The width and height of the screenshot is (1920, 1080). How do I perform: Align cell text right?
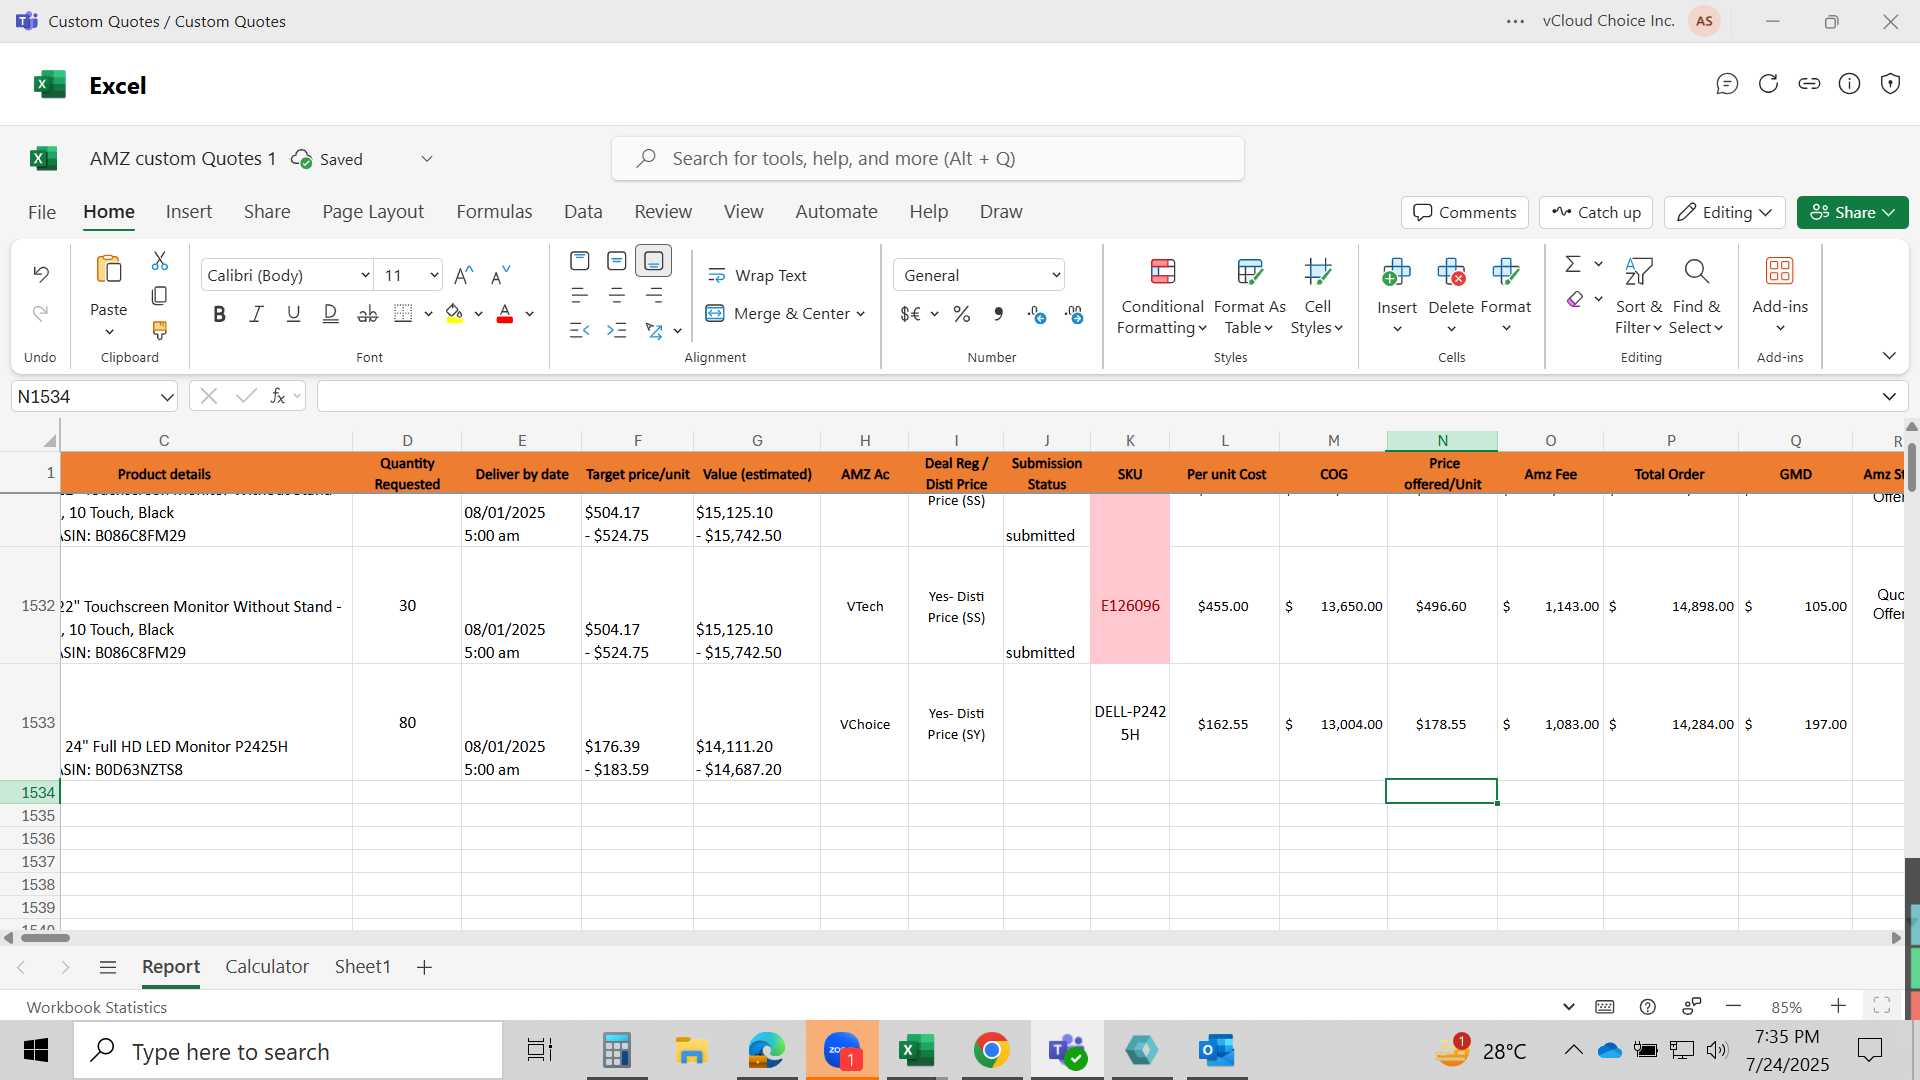click(x=654, y=295)
